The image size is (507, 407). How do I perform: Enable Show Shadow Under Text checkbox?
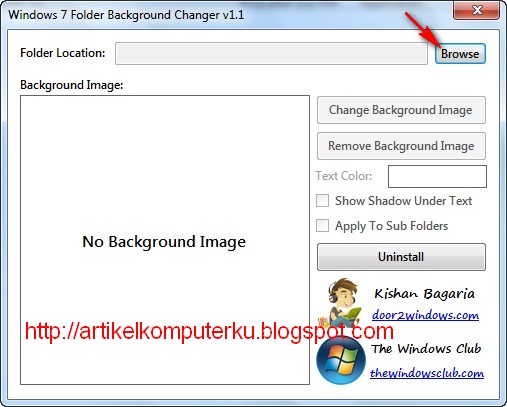322,201
